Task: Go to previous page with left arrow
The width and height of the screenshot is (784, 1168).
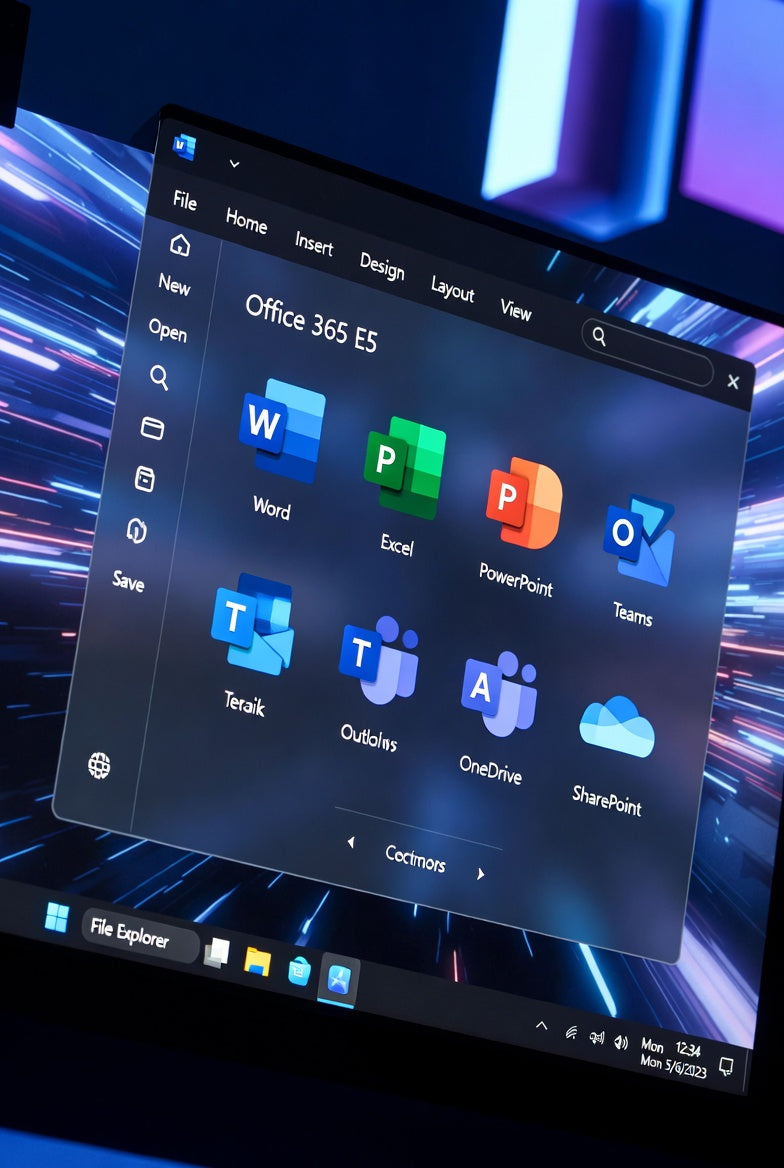Action: (x=351, y=843)
